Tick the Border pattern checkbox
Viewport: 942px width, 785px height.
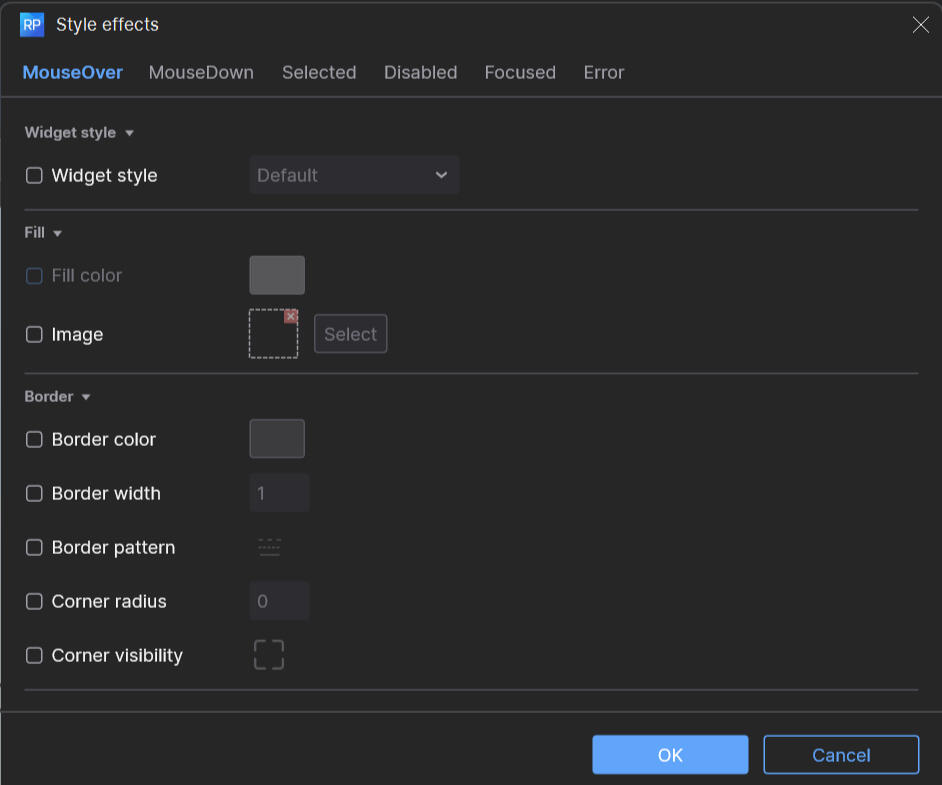[34, 548]
